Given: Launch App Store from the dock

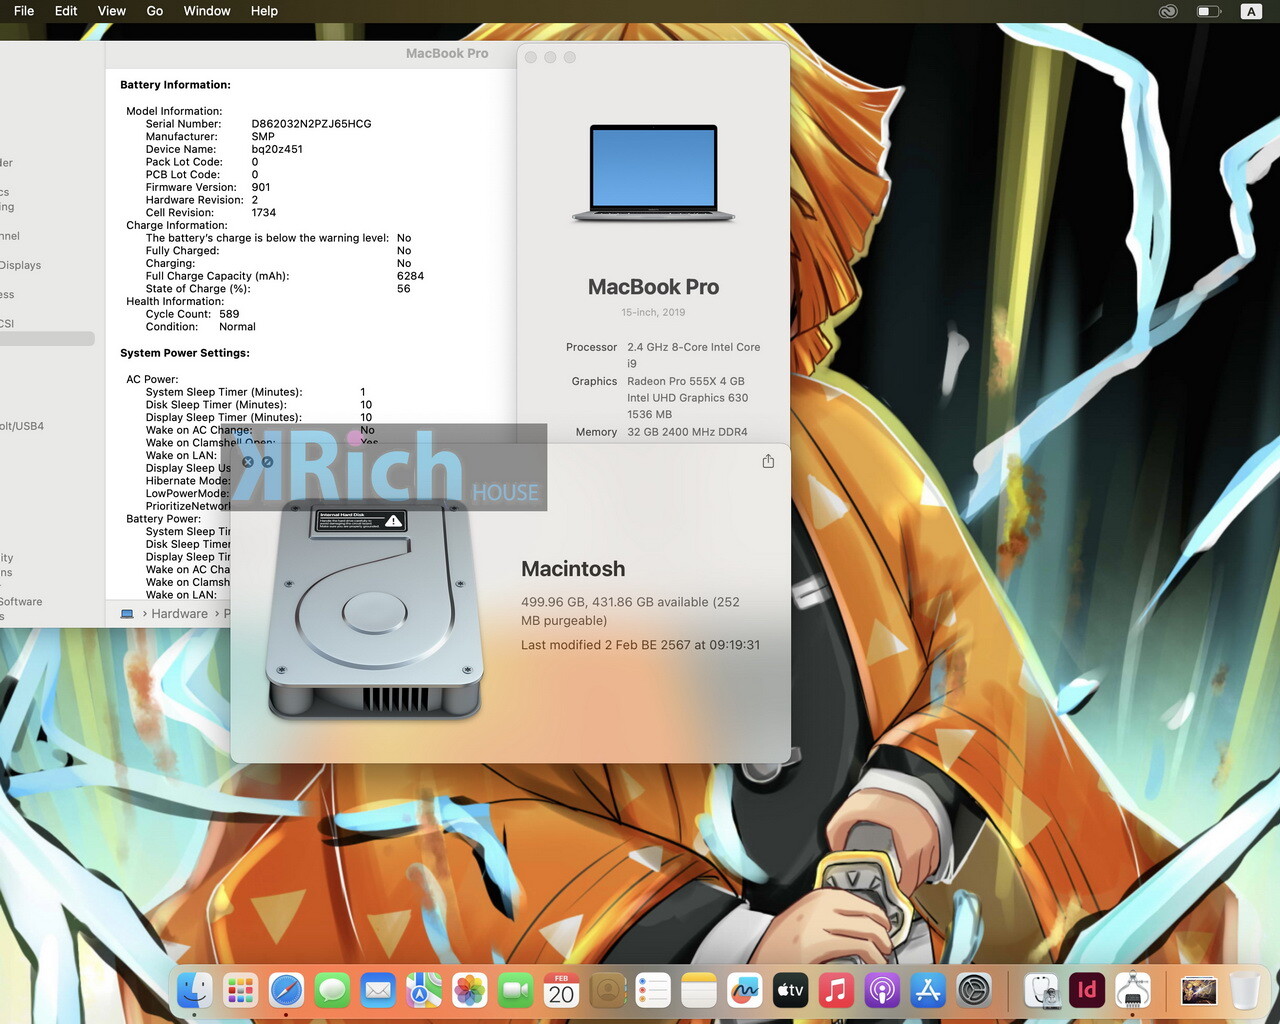Looking at the screenshot, I should tap(928, 990).
